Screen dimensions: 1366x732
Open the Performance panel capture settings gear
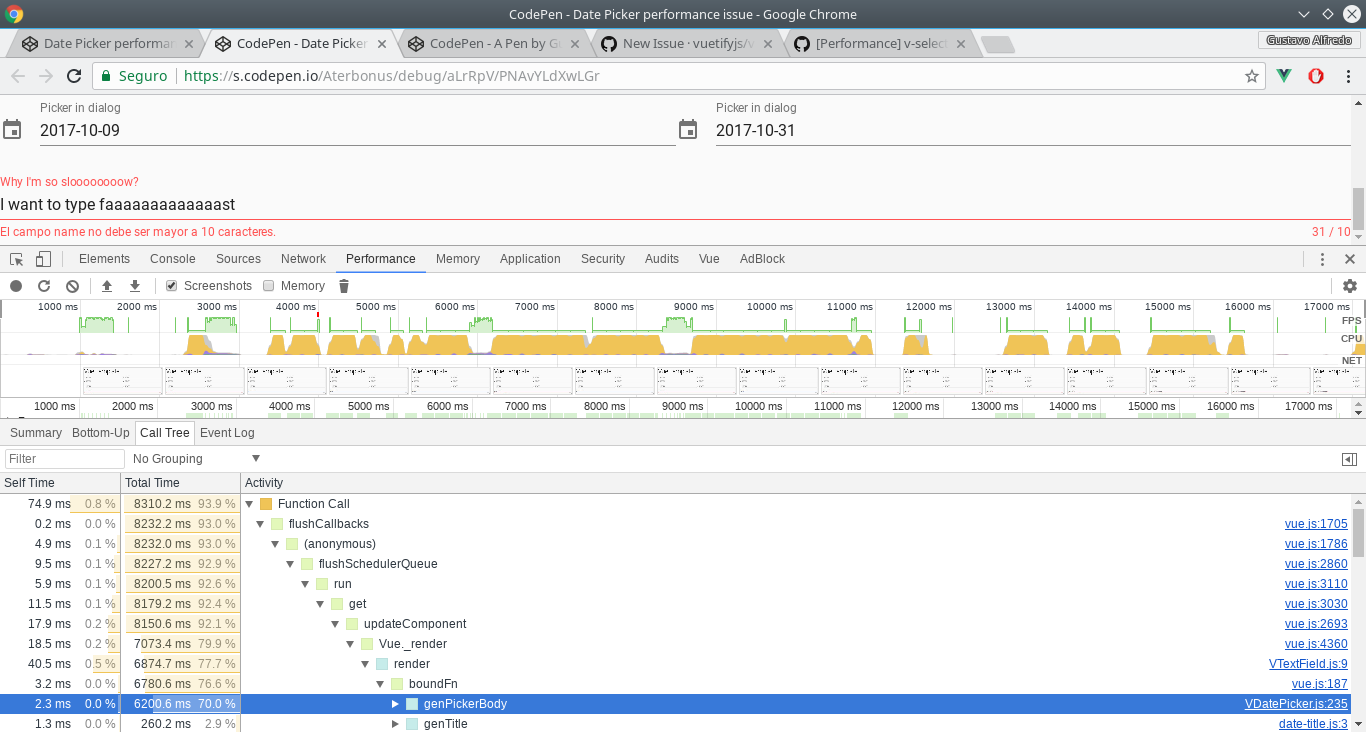[x=1352, y=285]
